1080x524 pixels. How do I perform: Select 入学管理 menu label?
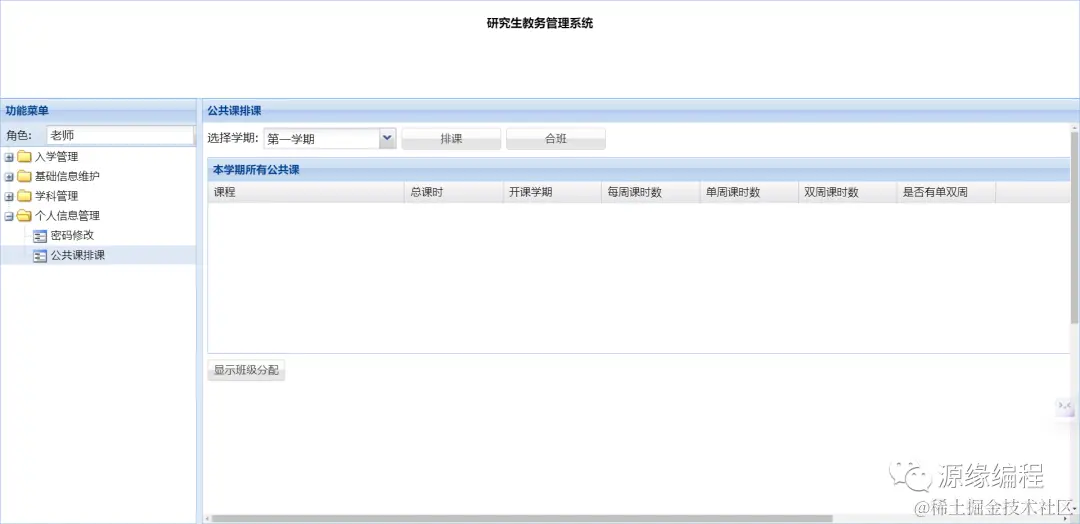coord(56,157)
